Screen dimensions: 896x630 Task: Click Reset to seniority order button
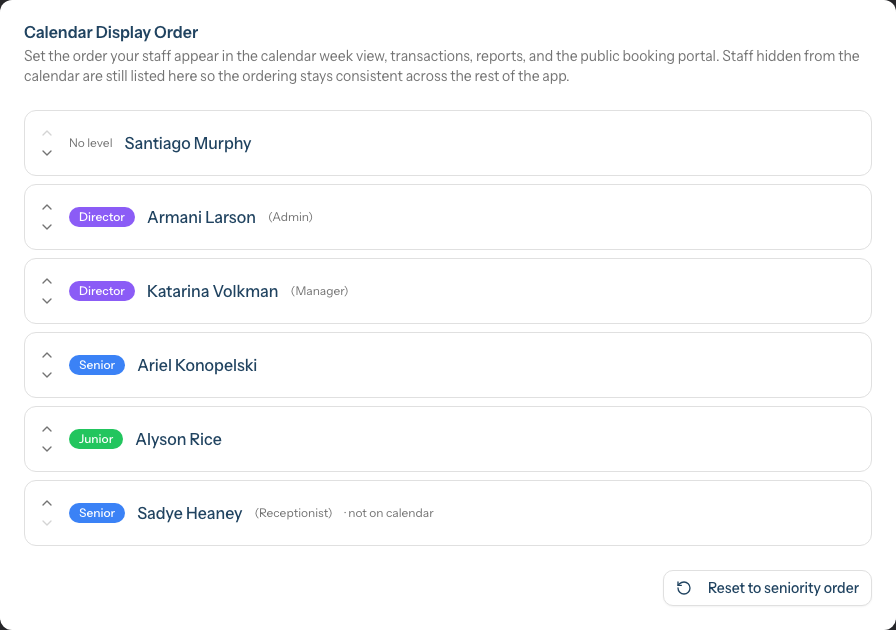pyautogui.click(x=767, y=588)
